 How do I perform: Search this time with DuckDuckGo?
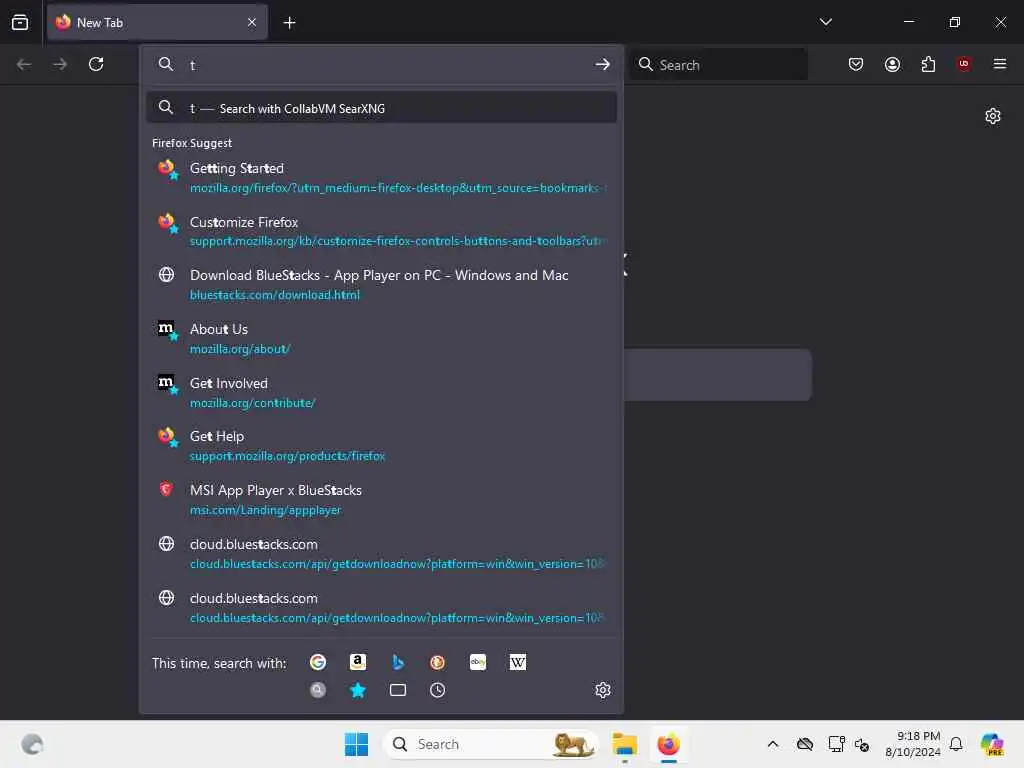(438, 662)
